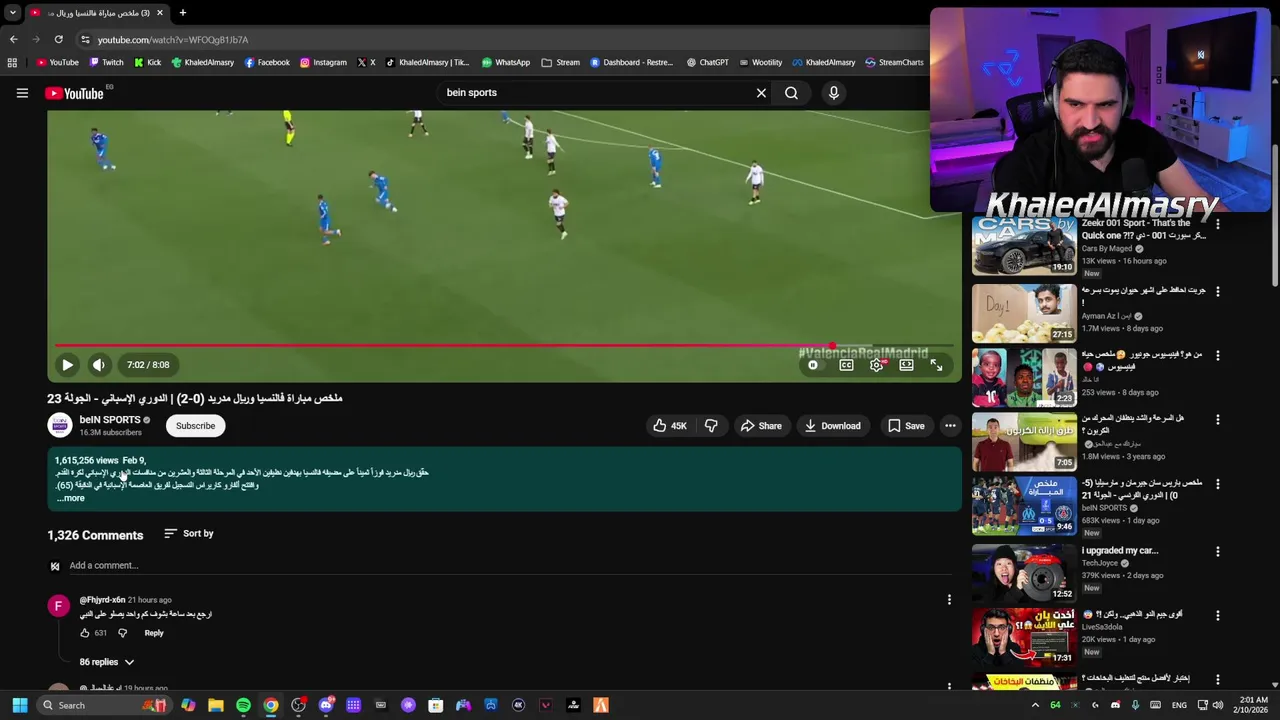The height and width of the screenshot is (720, 1280).
Task: Dislike the video
Action: pyautogui.click(x=711, y=426)
